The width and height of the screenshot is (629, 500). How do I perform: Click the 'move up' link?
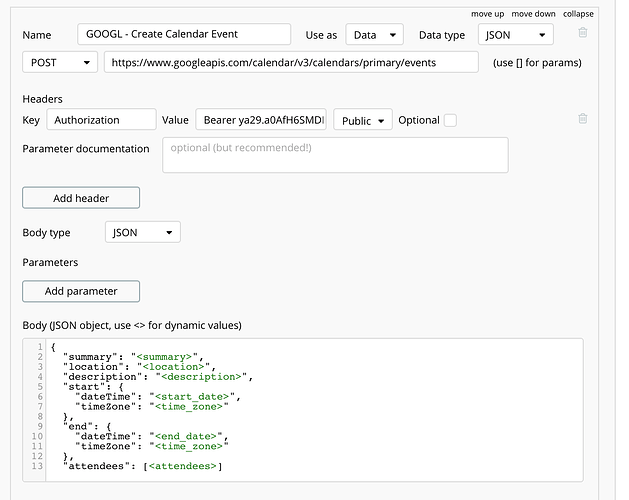point(487,13)
